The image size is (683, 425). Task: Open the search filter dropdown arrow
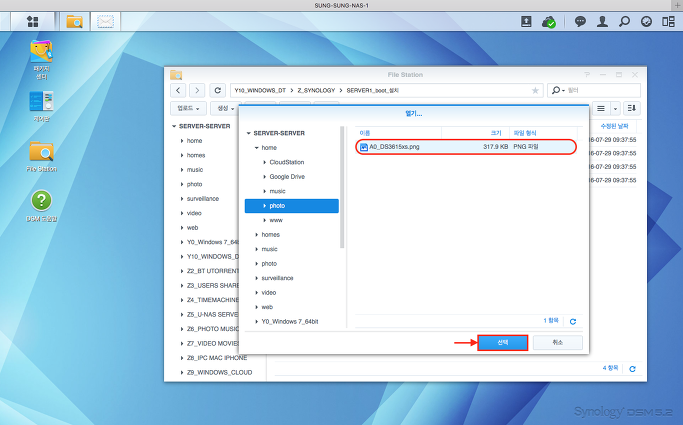click(563, 91)
